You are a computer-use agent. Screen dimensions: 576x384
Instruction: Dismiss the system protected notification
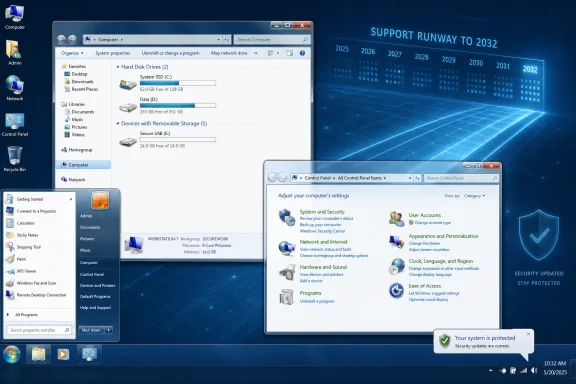528,334
